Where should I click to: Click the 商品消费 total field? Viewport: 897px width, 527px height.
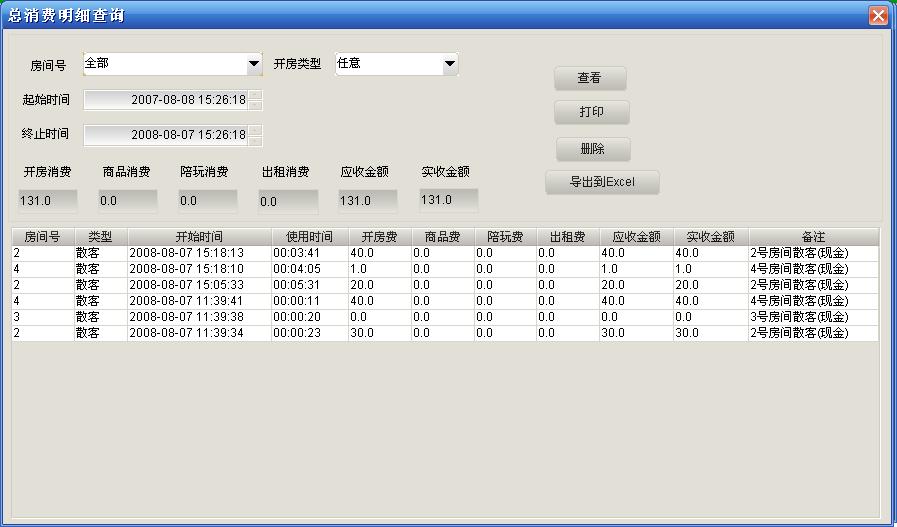point(128,201)
